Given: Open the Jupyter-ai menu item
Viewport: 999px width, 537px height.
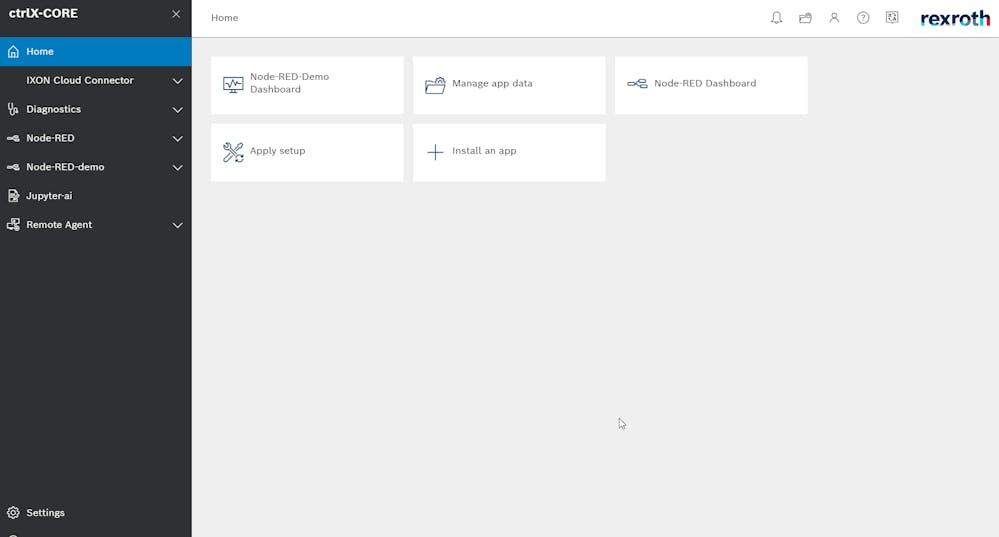Looking at the screenshot, I should tap(96, 196).
